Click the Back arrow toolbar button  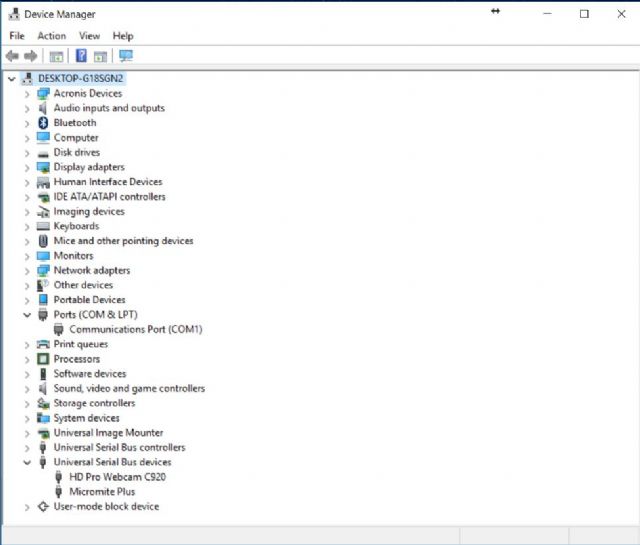point(12,56)
